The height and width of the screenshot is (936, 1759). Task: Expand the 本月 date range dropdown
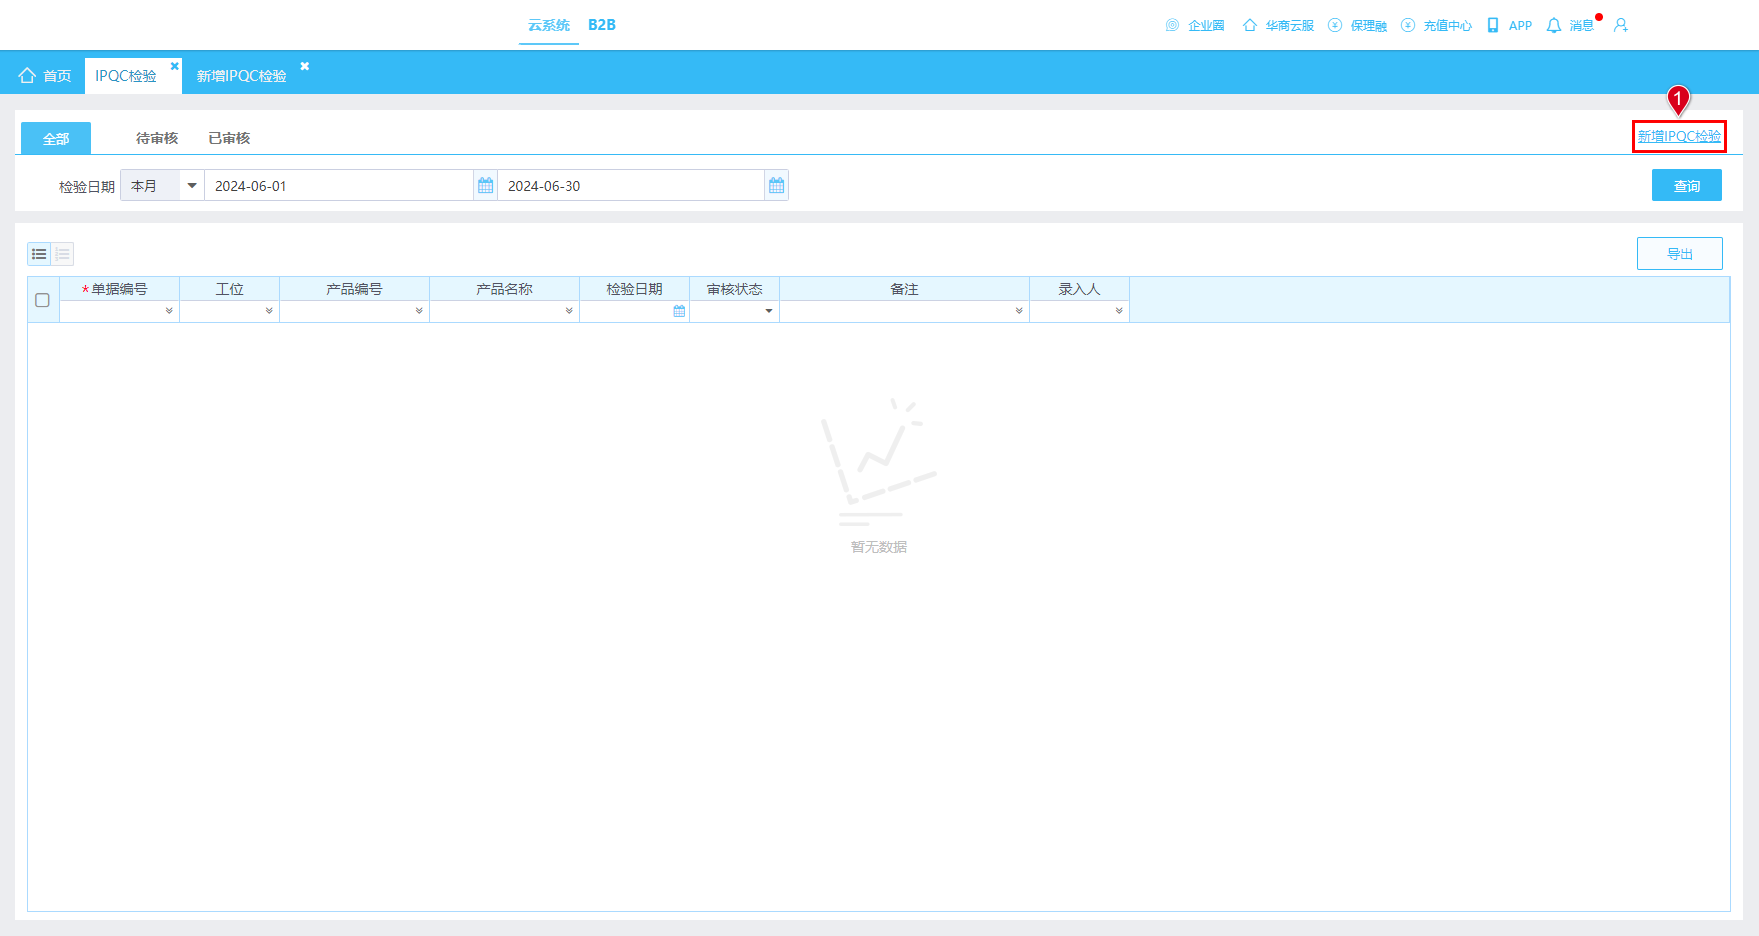pyautogui.click(x=192, y=185)
